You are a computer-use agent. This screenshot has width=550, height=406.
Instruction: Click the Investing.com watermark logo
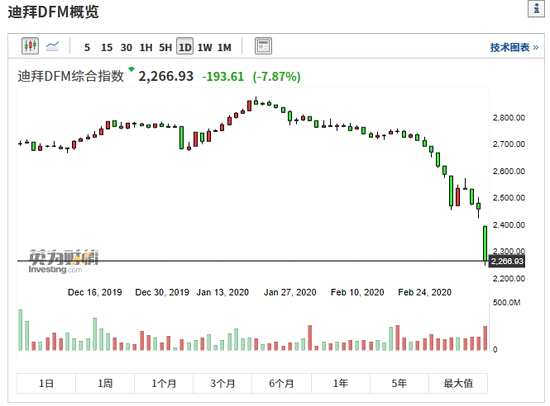pyautogui.click(x=63, y=261)
